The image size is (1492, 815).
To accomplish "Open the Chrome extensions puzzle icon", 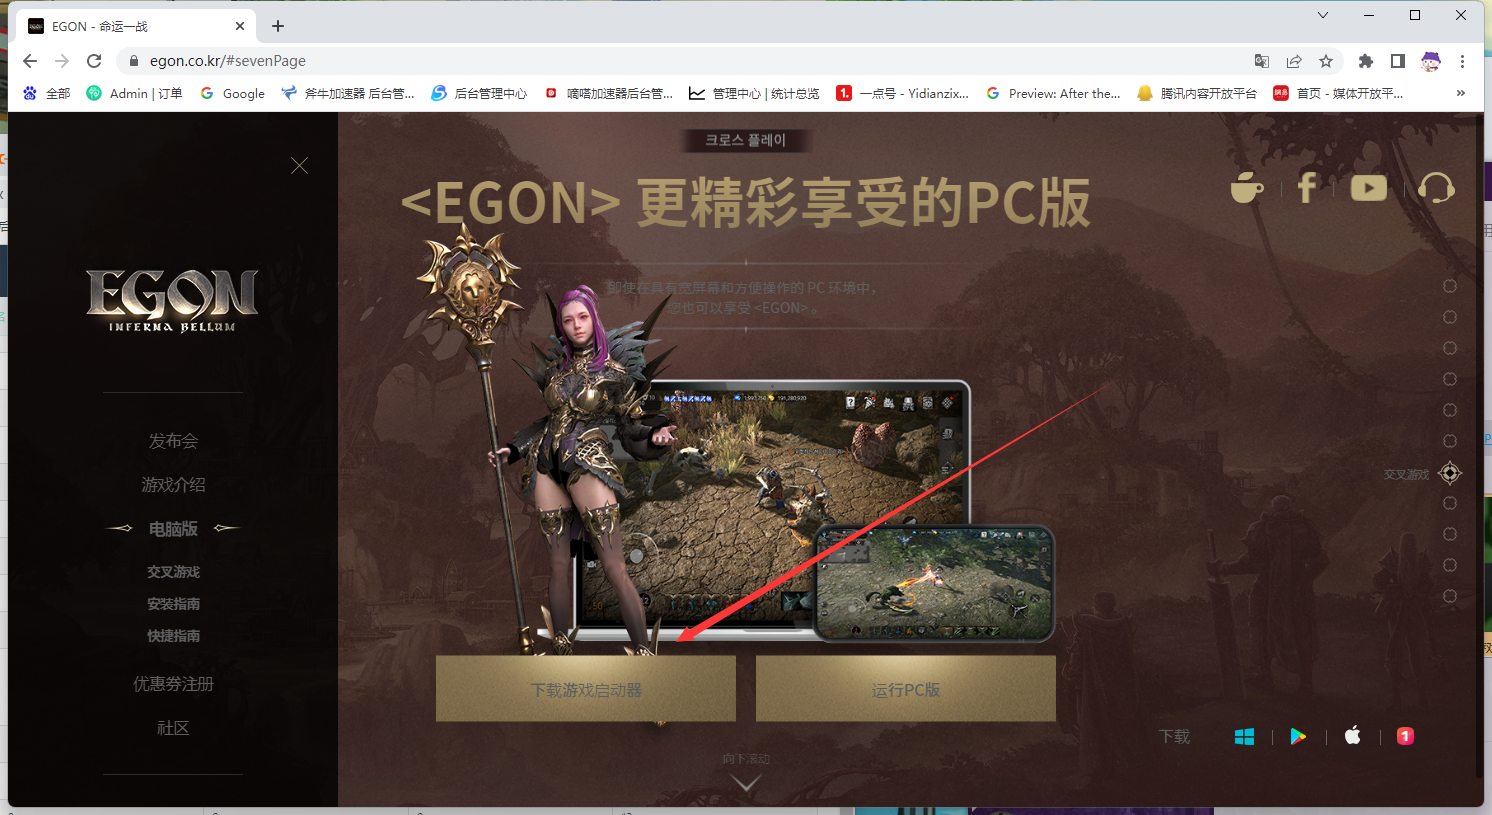I will 1366,61.
